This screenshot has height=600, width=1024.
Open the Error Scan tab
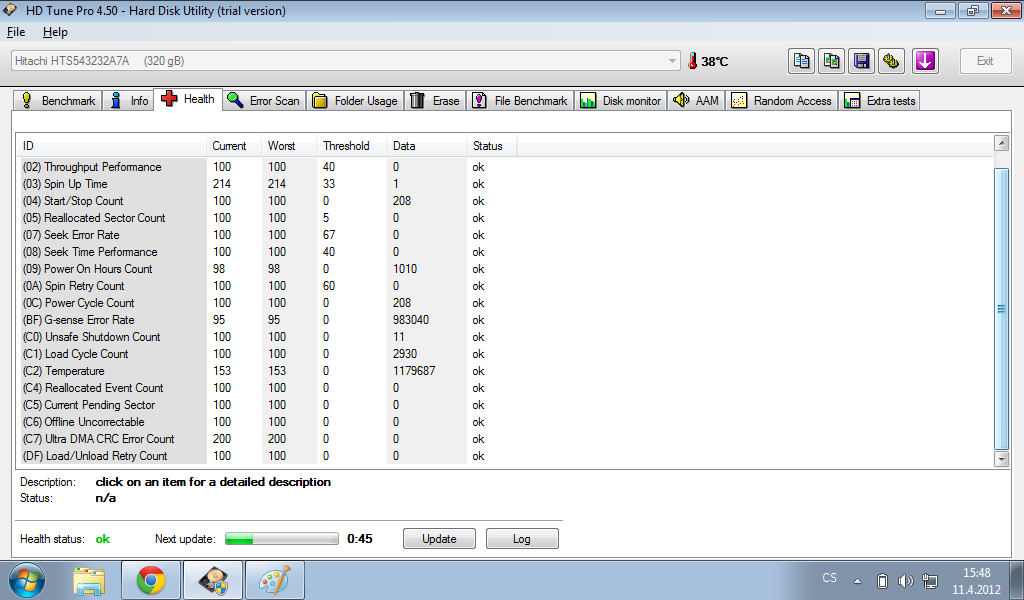pos(264,101)
